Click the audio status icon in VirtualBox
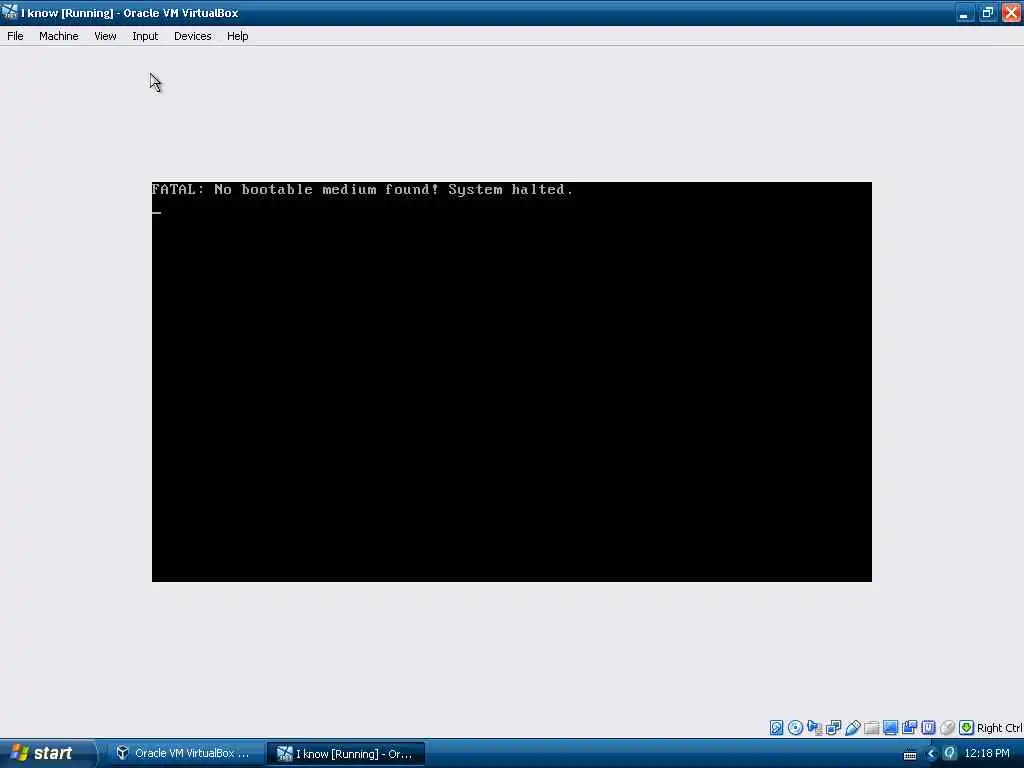This screenshot has height=768, width=1024. [x=814, y=728]
